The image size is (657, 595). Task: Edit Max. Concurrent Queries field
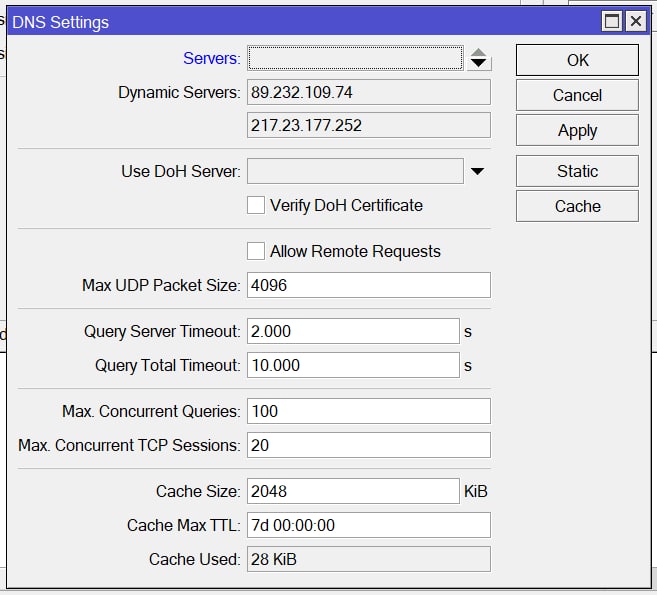(369, 411)
